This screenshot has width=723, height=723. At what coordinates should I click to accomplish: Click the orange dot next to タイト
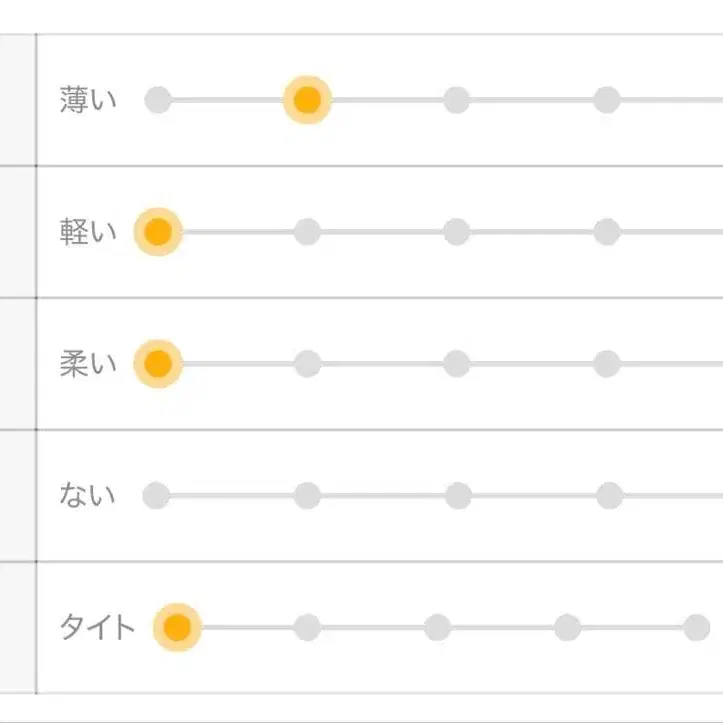[x=177, y=627]
